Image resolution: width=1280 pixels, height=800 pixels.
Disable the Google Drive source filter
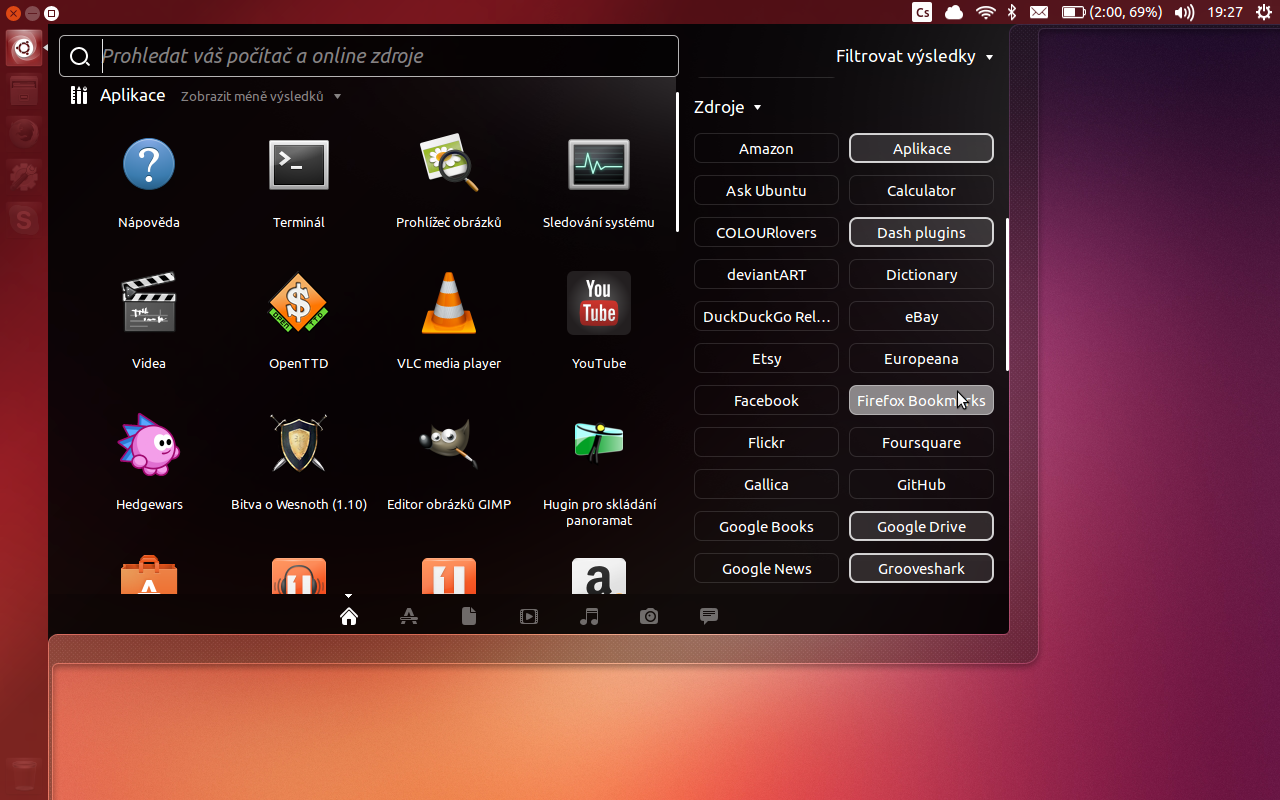click(x=921, y=526)
